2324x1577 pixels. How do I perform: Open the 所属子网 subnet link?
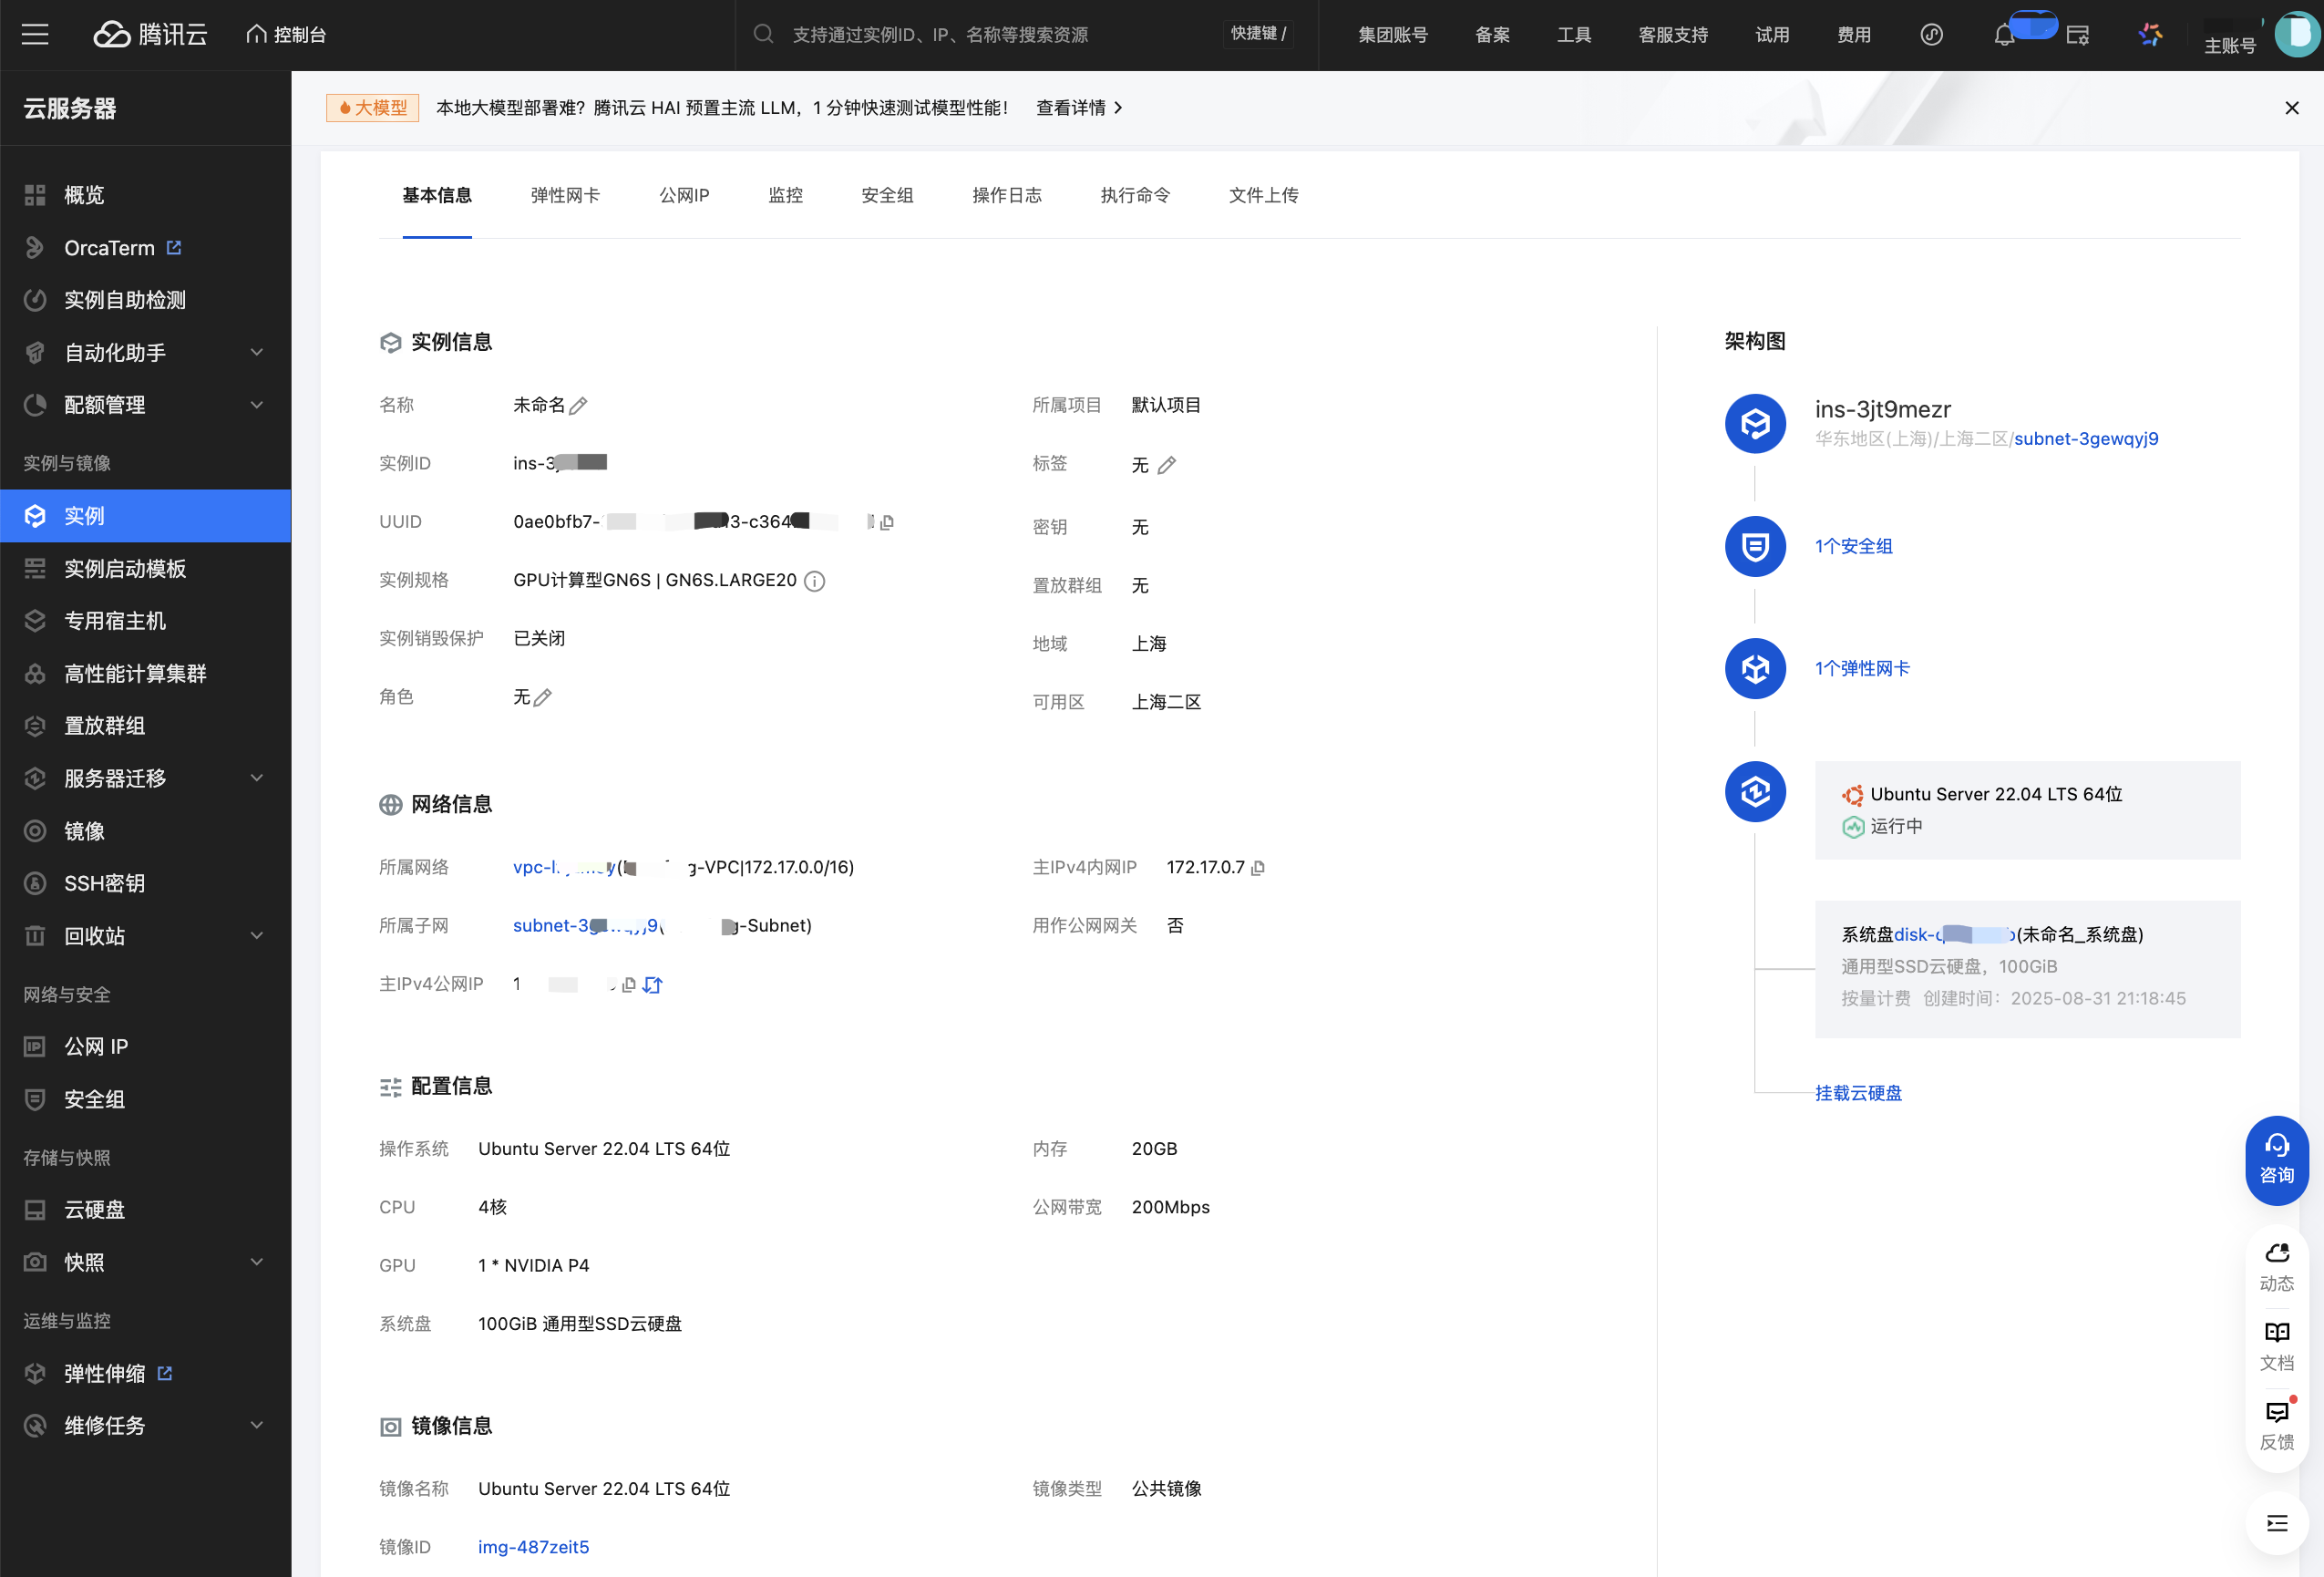point(586,926)
